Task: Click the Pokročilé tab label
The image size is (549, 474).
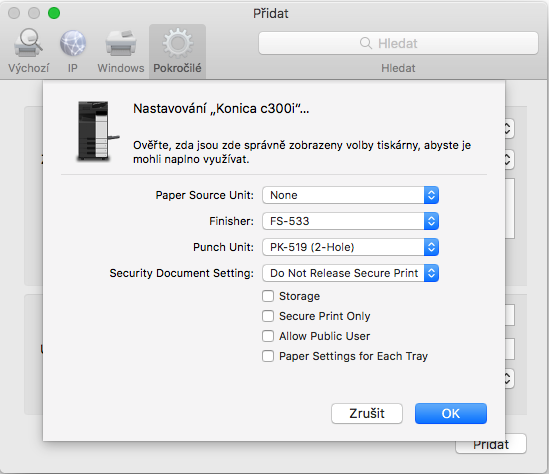Action: [177, 68]
